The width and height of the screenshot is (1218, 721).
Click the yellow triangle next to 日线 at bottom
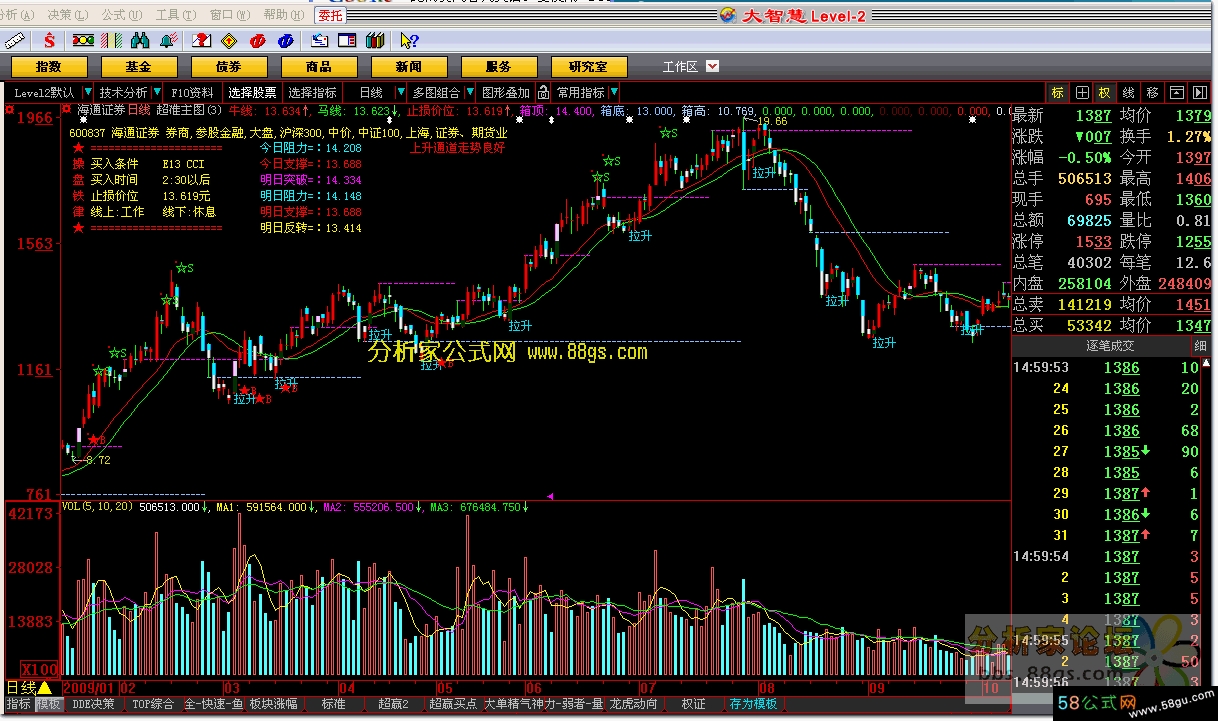point(45,688)
